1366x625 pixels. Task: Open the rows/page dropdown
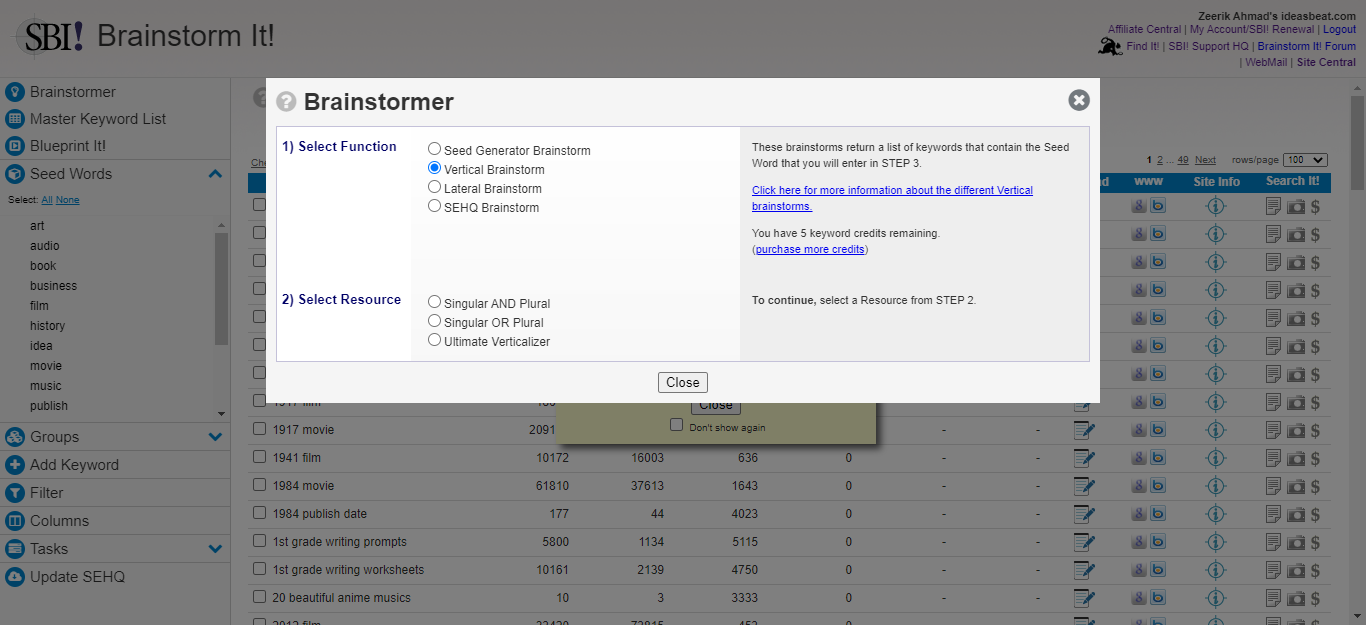coord(1307,160)
